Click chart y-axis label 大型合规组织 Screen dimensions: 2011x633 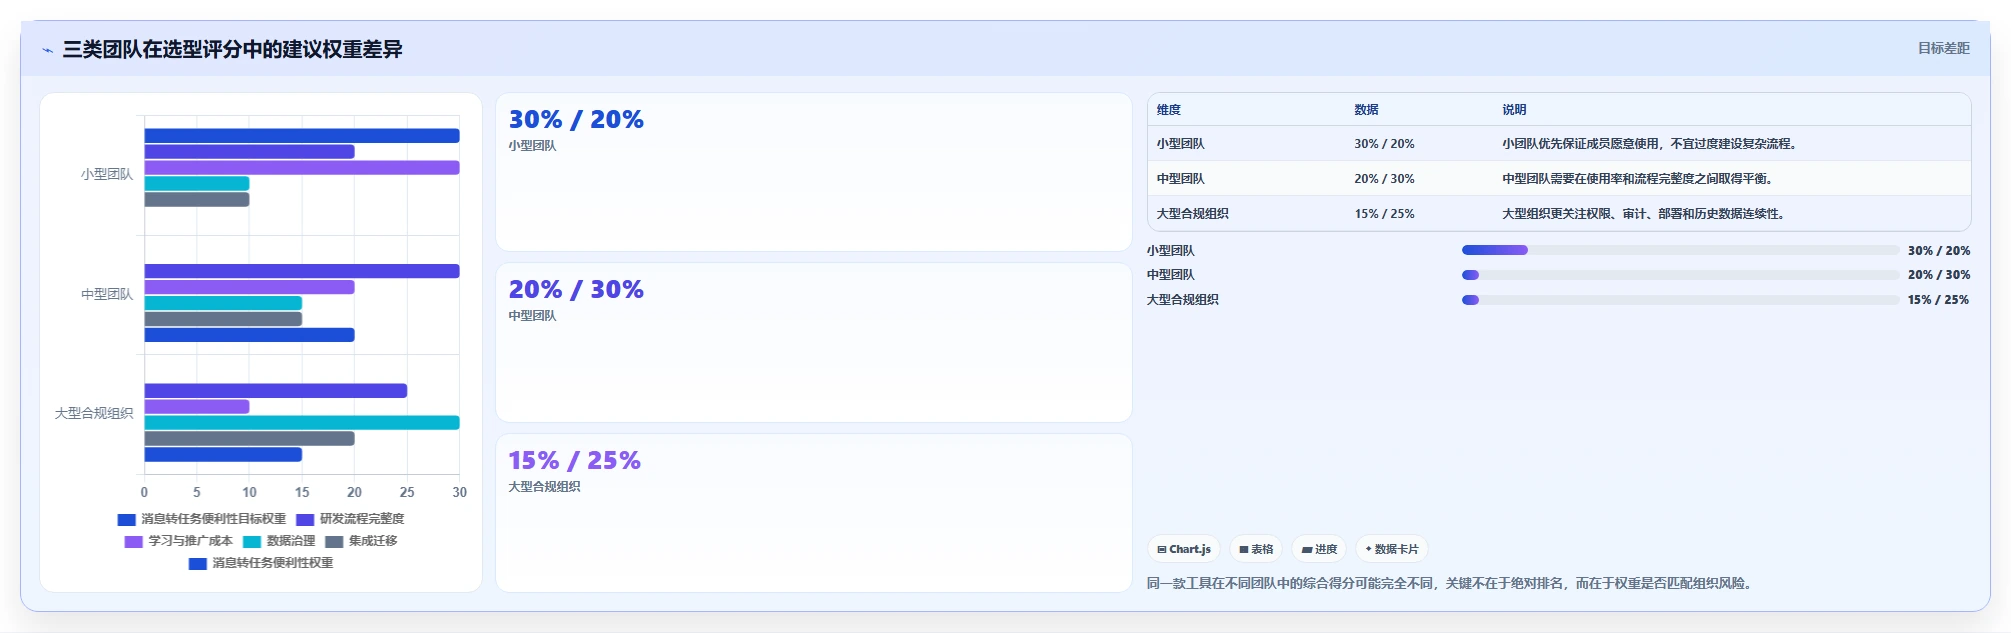click(x=94, y=413)
